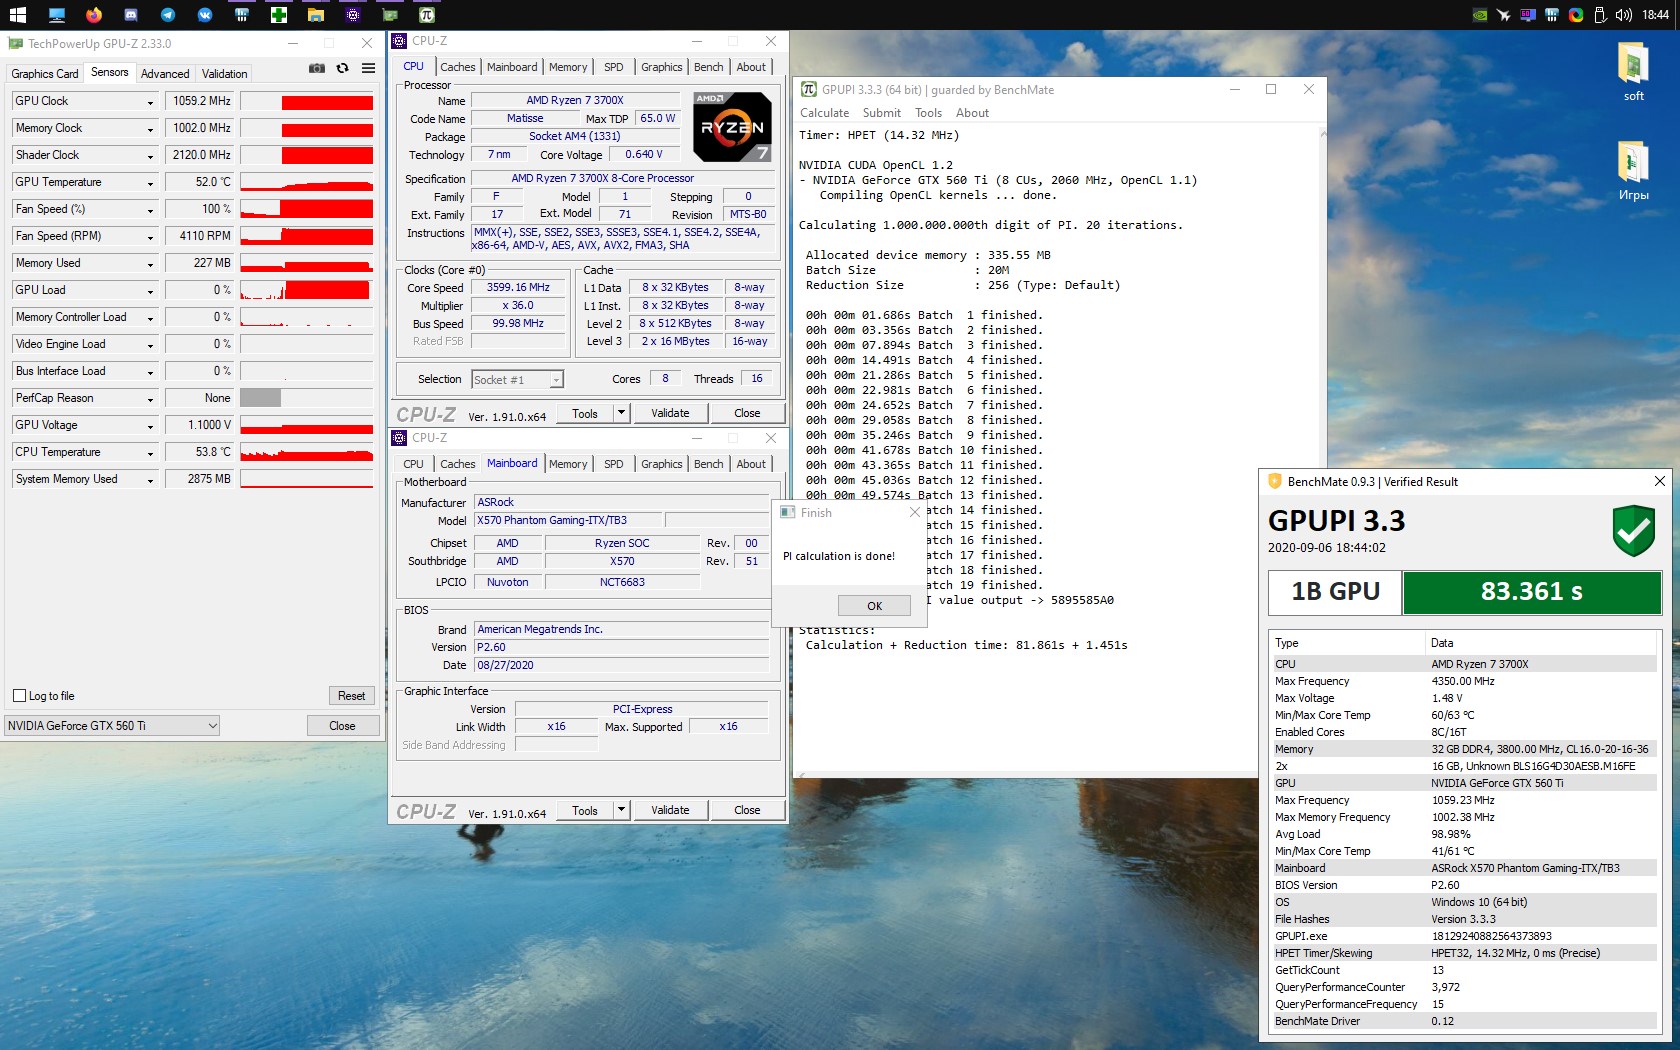Open the NVIDIA tray icon
Image resolution: width=1680 pixels, height=1050 pixels.
tap(1480, 15)
